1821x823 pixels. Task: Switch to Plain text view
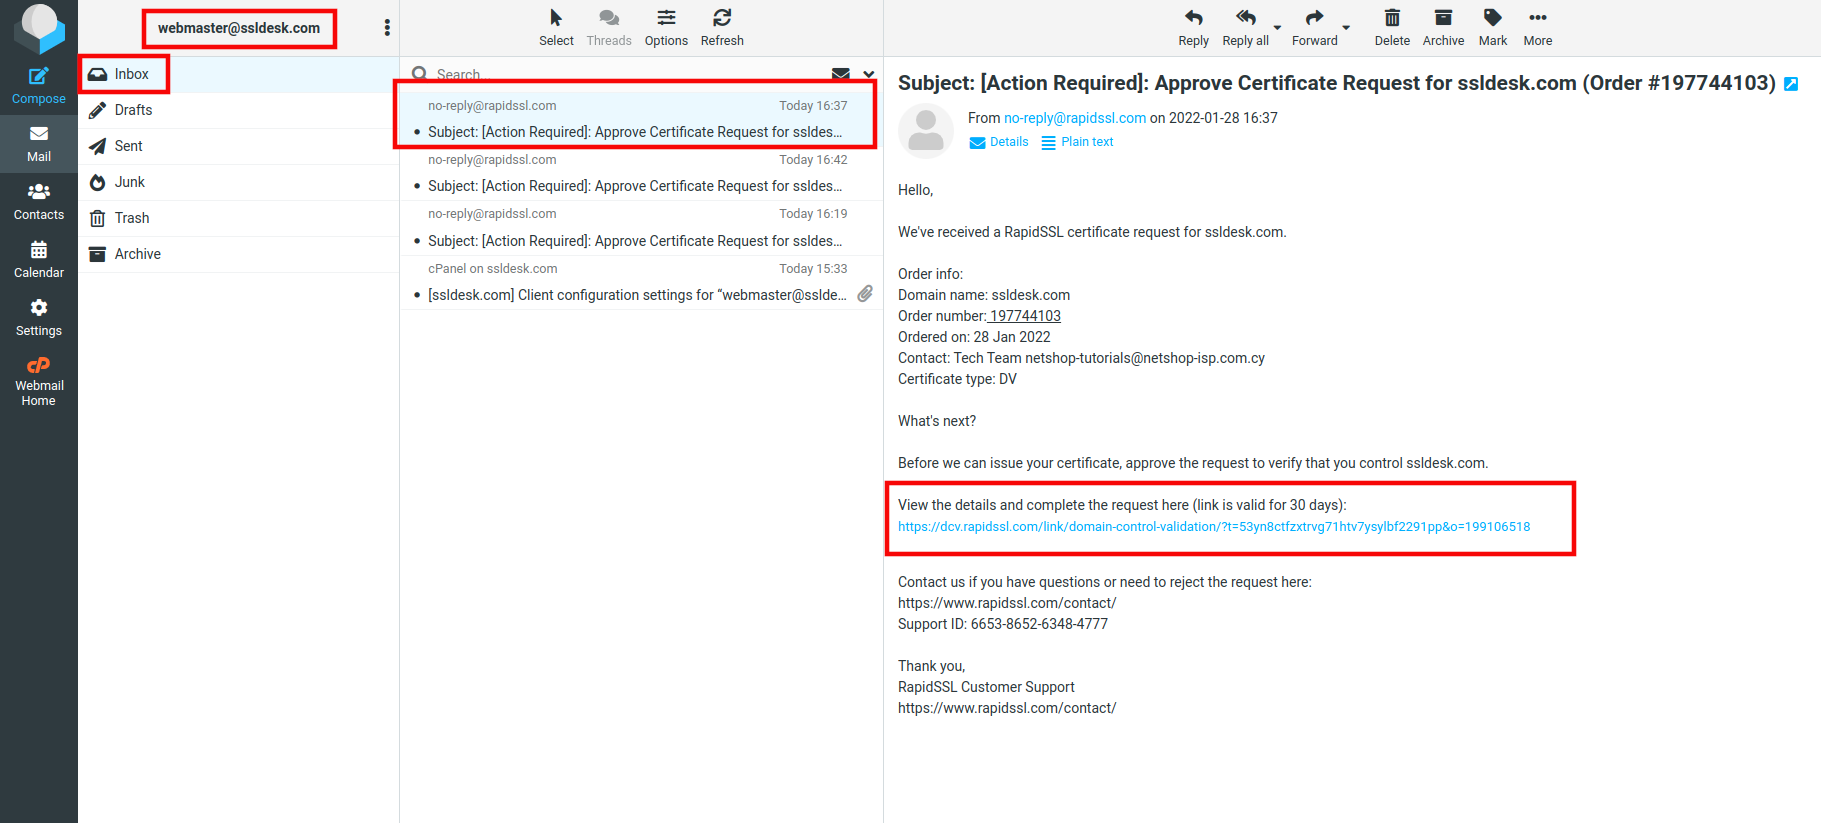click(x=1077, y=142)
